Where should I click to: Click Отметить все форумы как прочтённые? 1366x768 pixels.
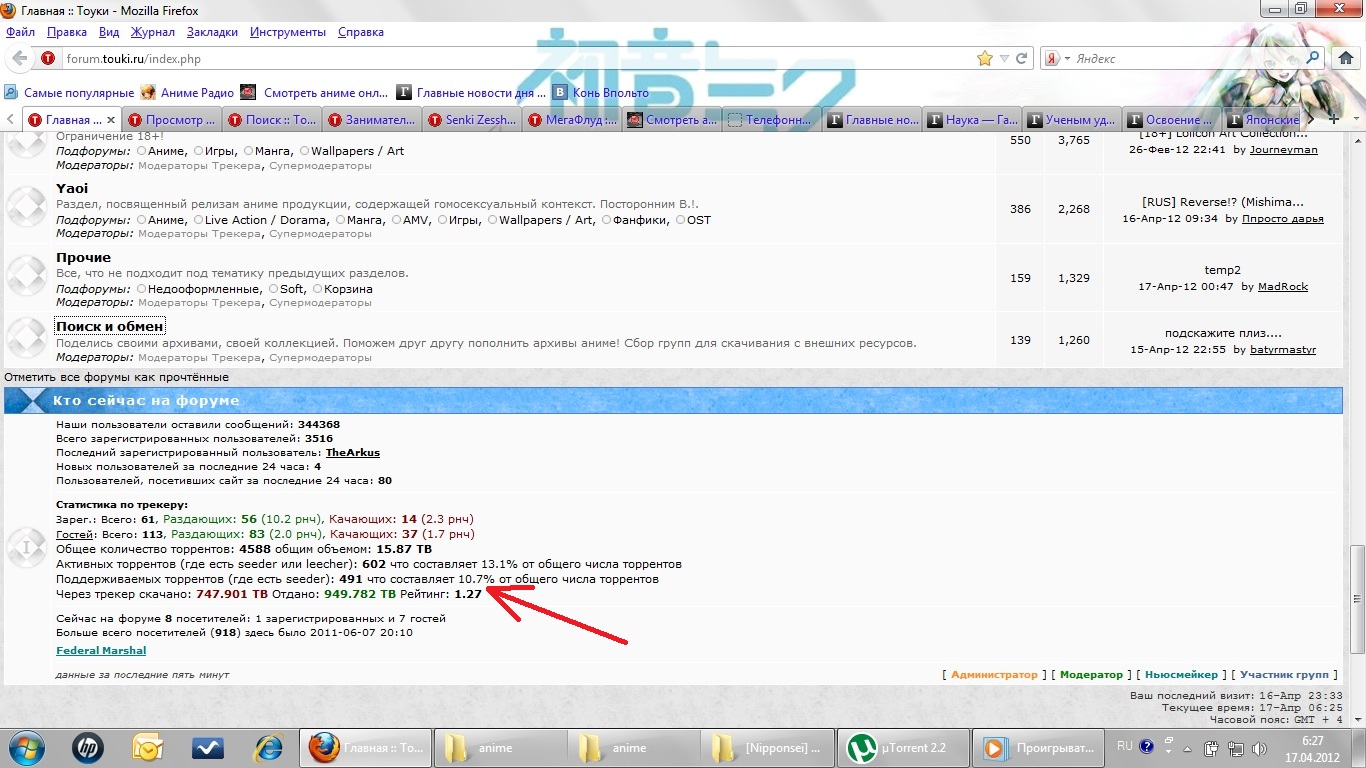116,377
